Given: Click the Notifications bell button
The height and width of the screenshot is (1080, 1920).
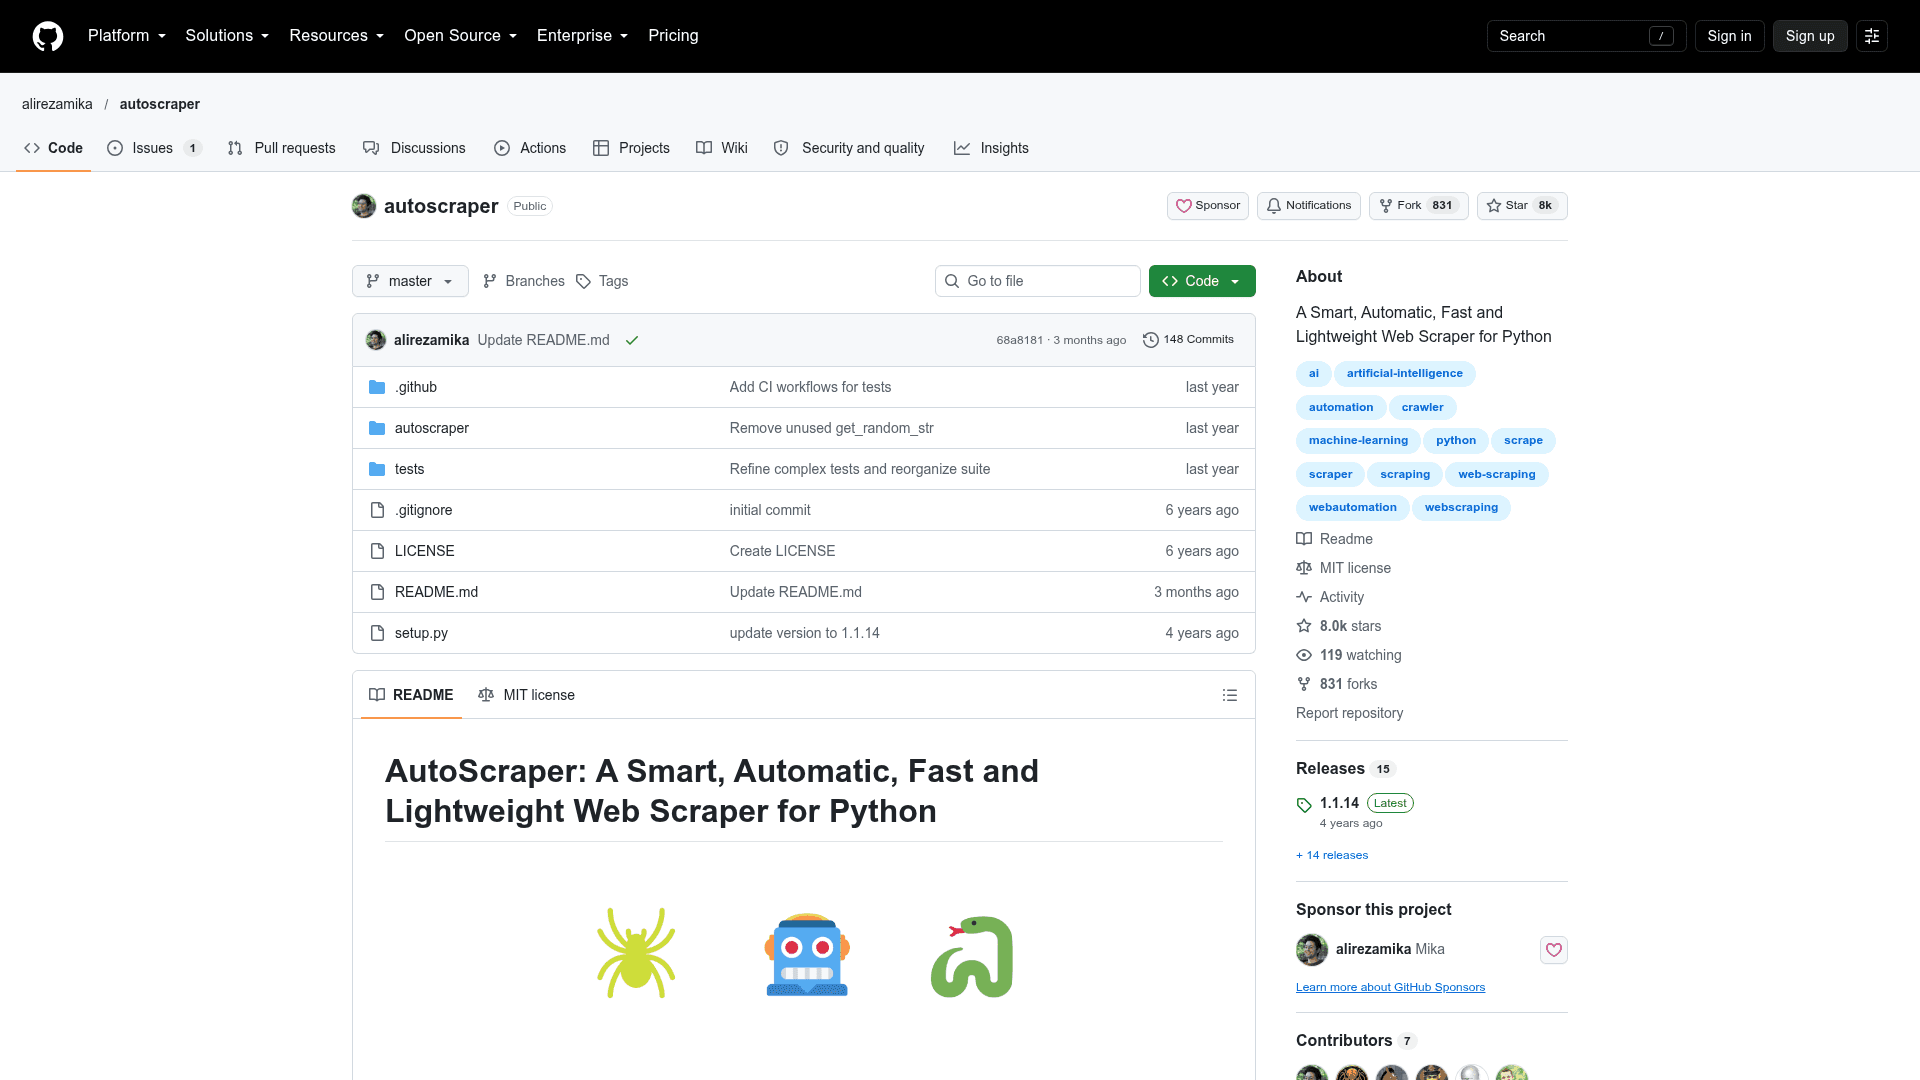Looking at the screenshot, I should click(1309, 206).
